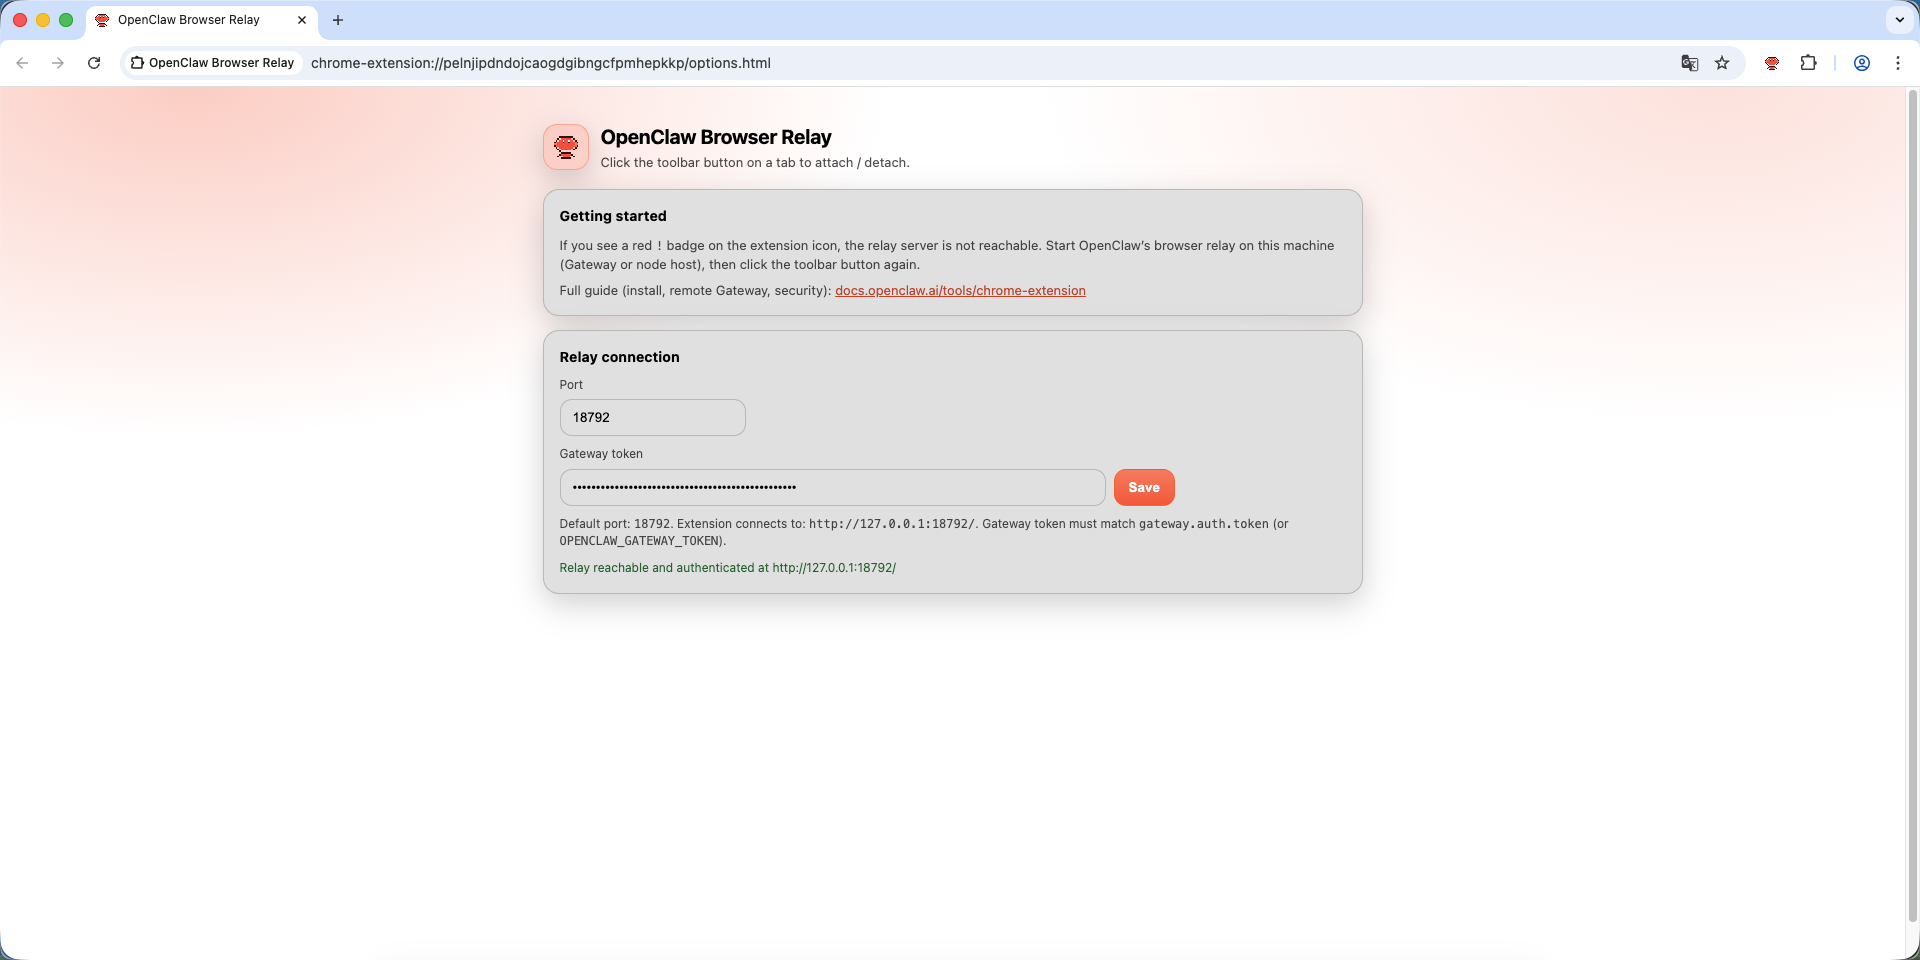This screenshot has height=960, width=1920.
Task: Open a new browser tab
Action: click(x=338, y=20)
